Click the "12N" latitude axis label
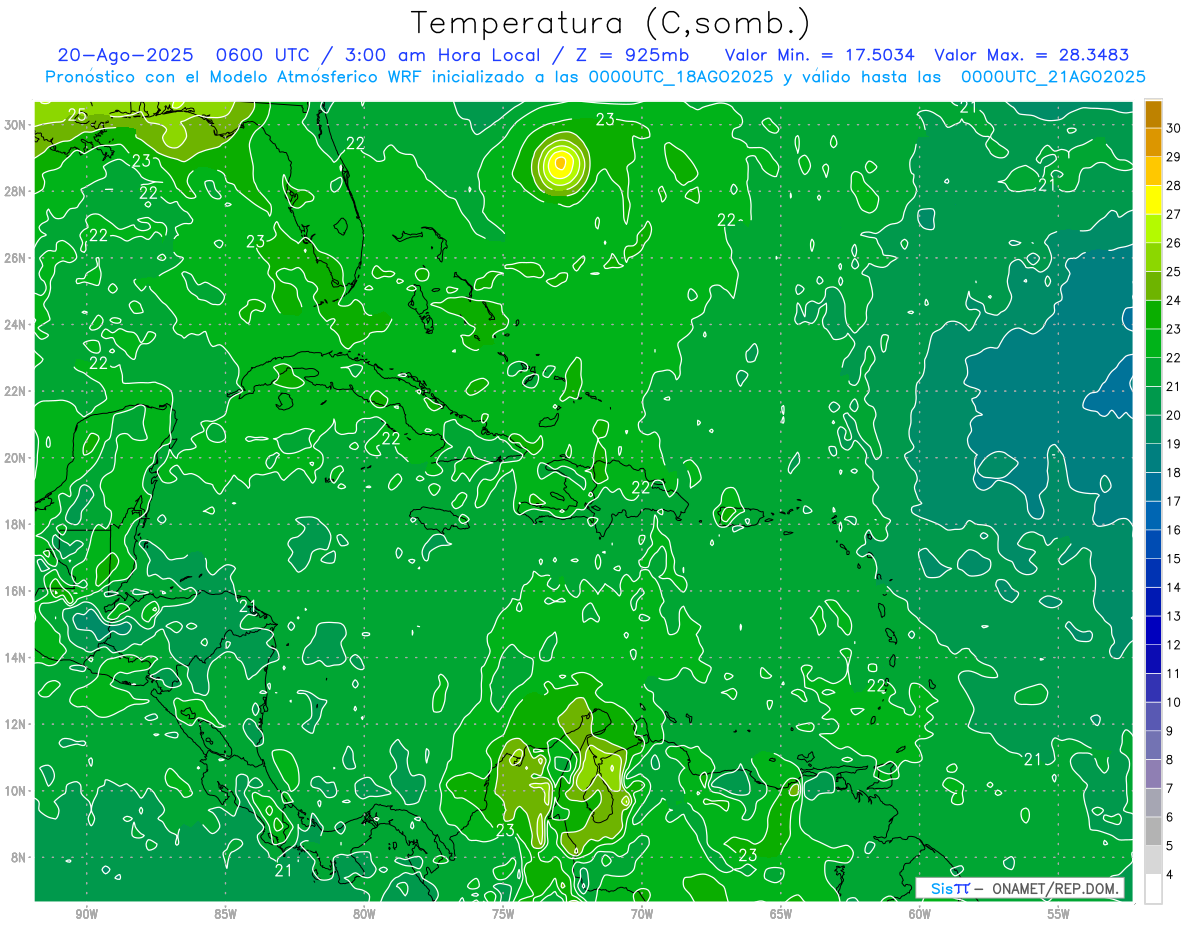Image resolution: width=1200 pixels, height=927 pixels. click(x=16, y=724)
